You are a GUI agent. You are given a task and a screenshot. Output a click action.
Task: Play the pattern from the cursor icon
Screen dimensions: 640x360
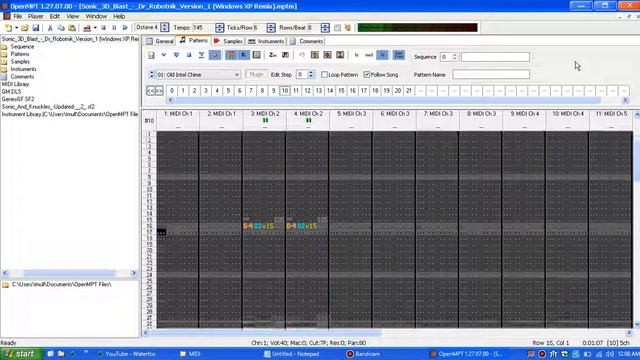(164, 55)
